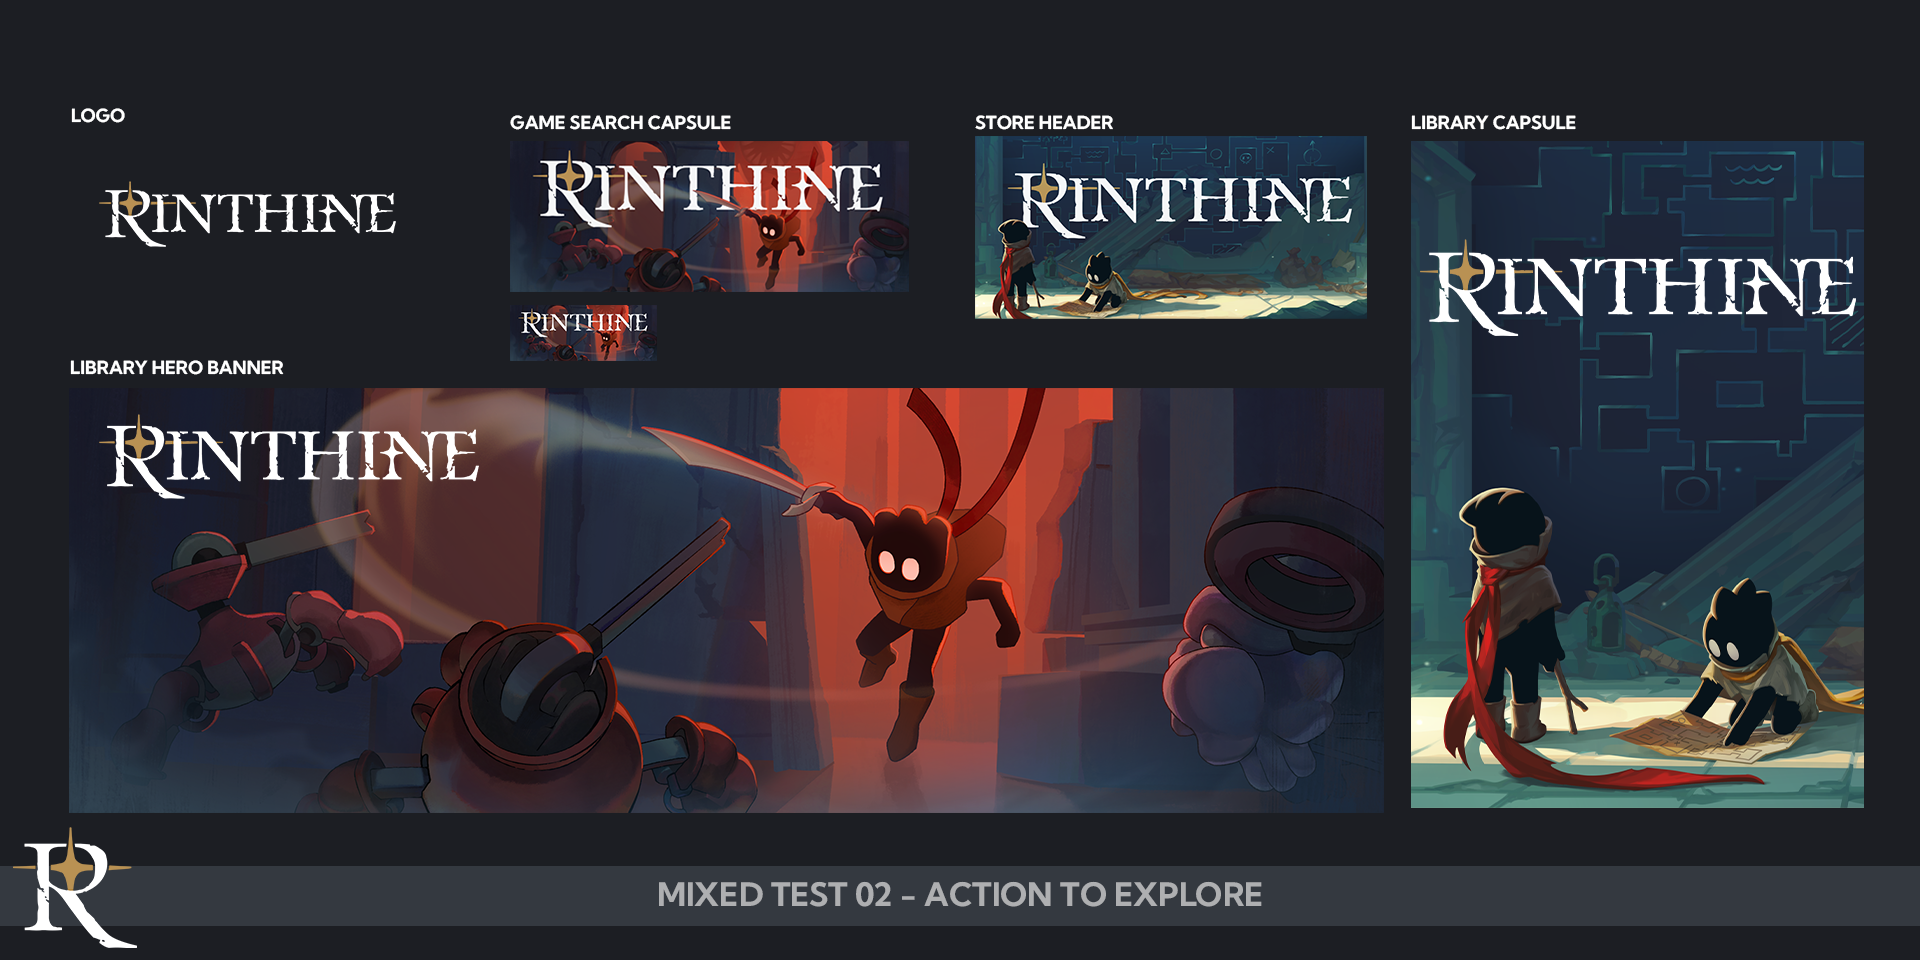
Task: Click the 'LOGO' label
Action: tap(98, 116)
